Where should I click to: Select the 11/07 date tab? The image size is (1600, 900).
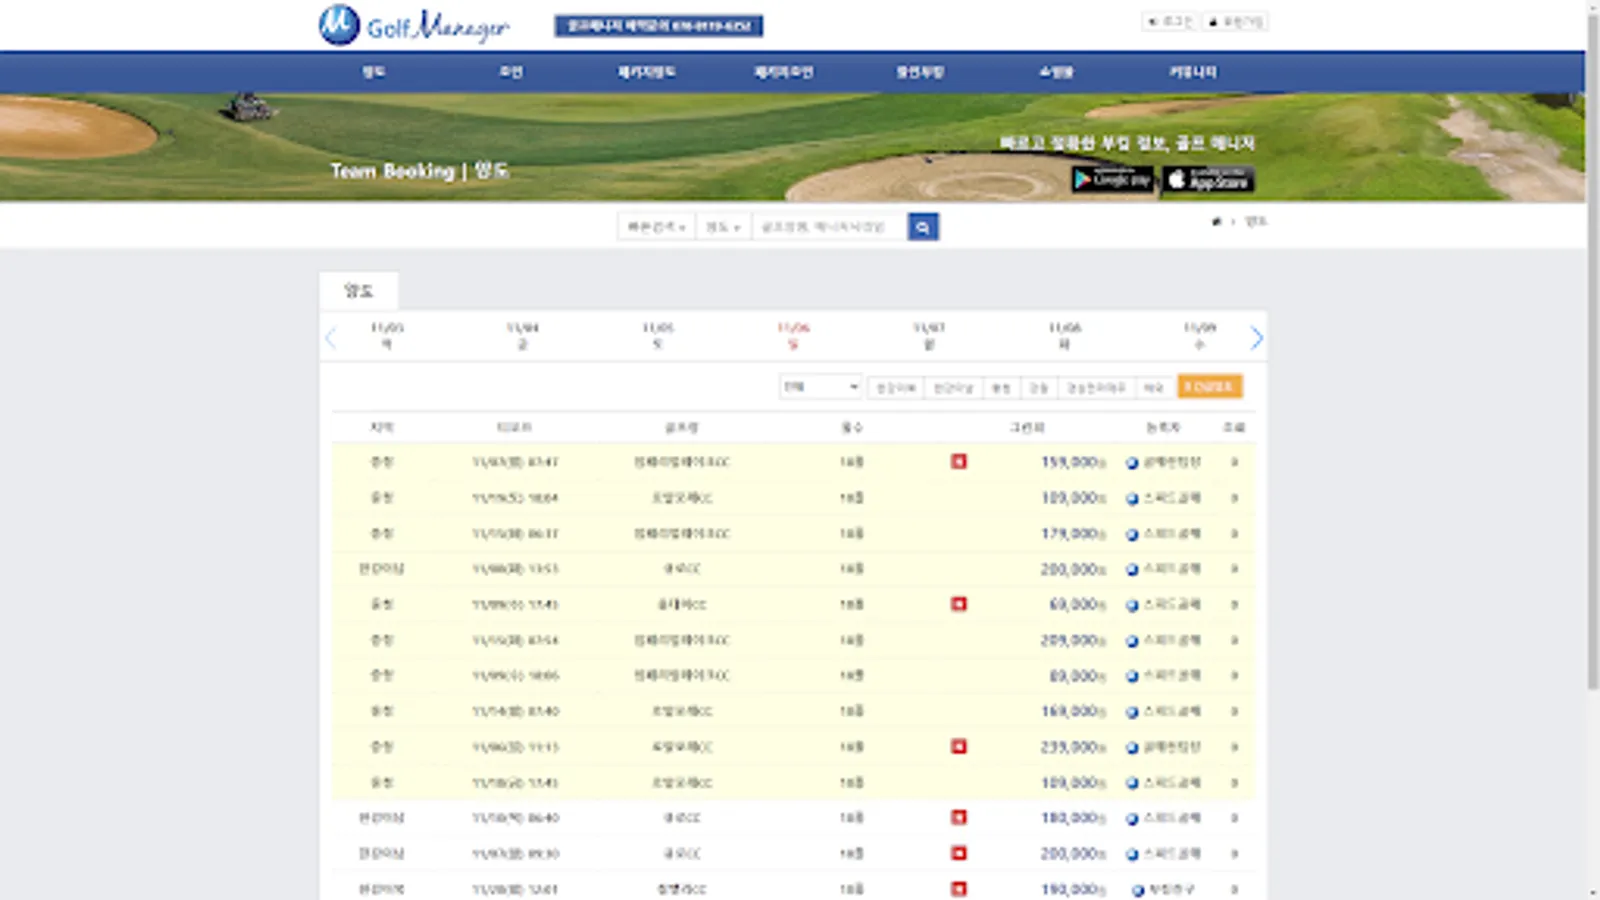click(929, 336)
